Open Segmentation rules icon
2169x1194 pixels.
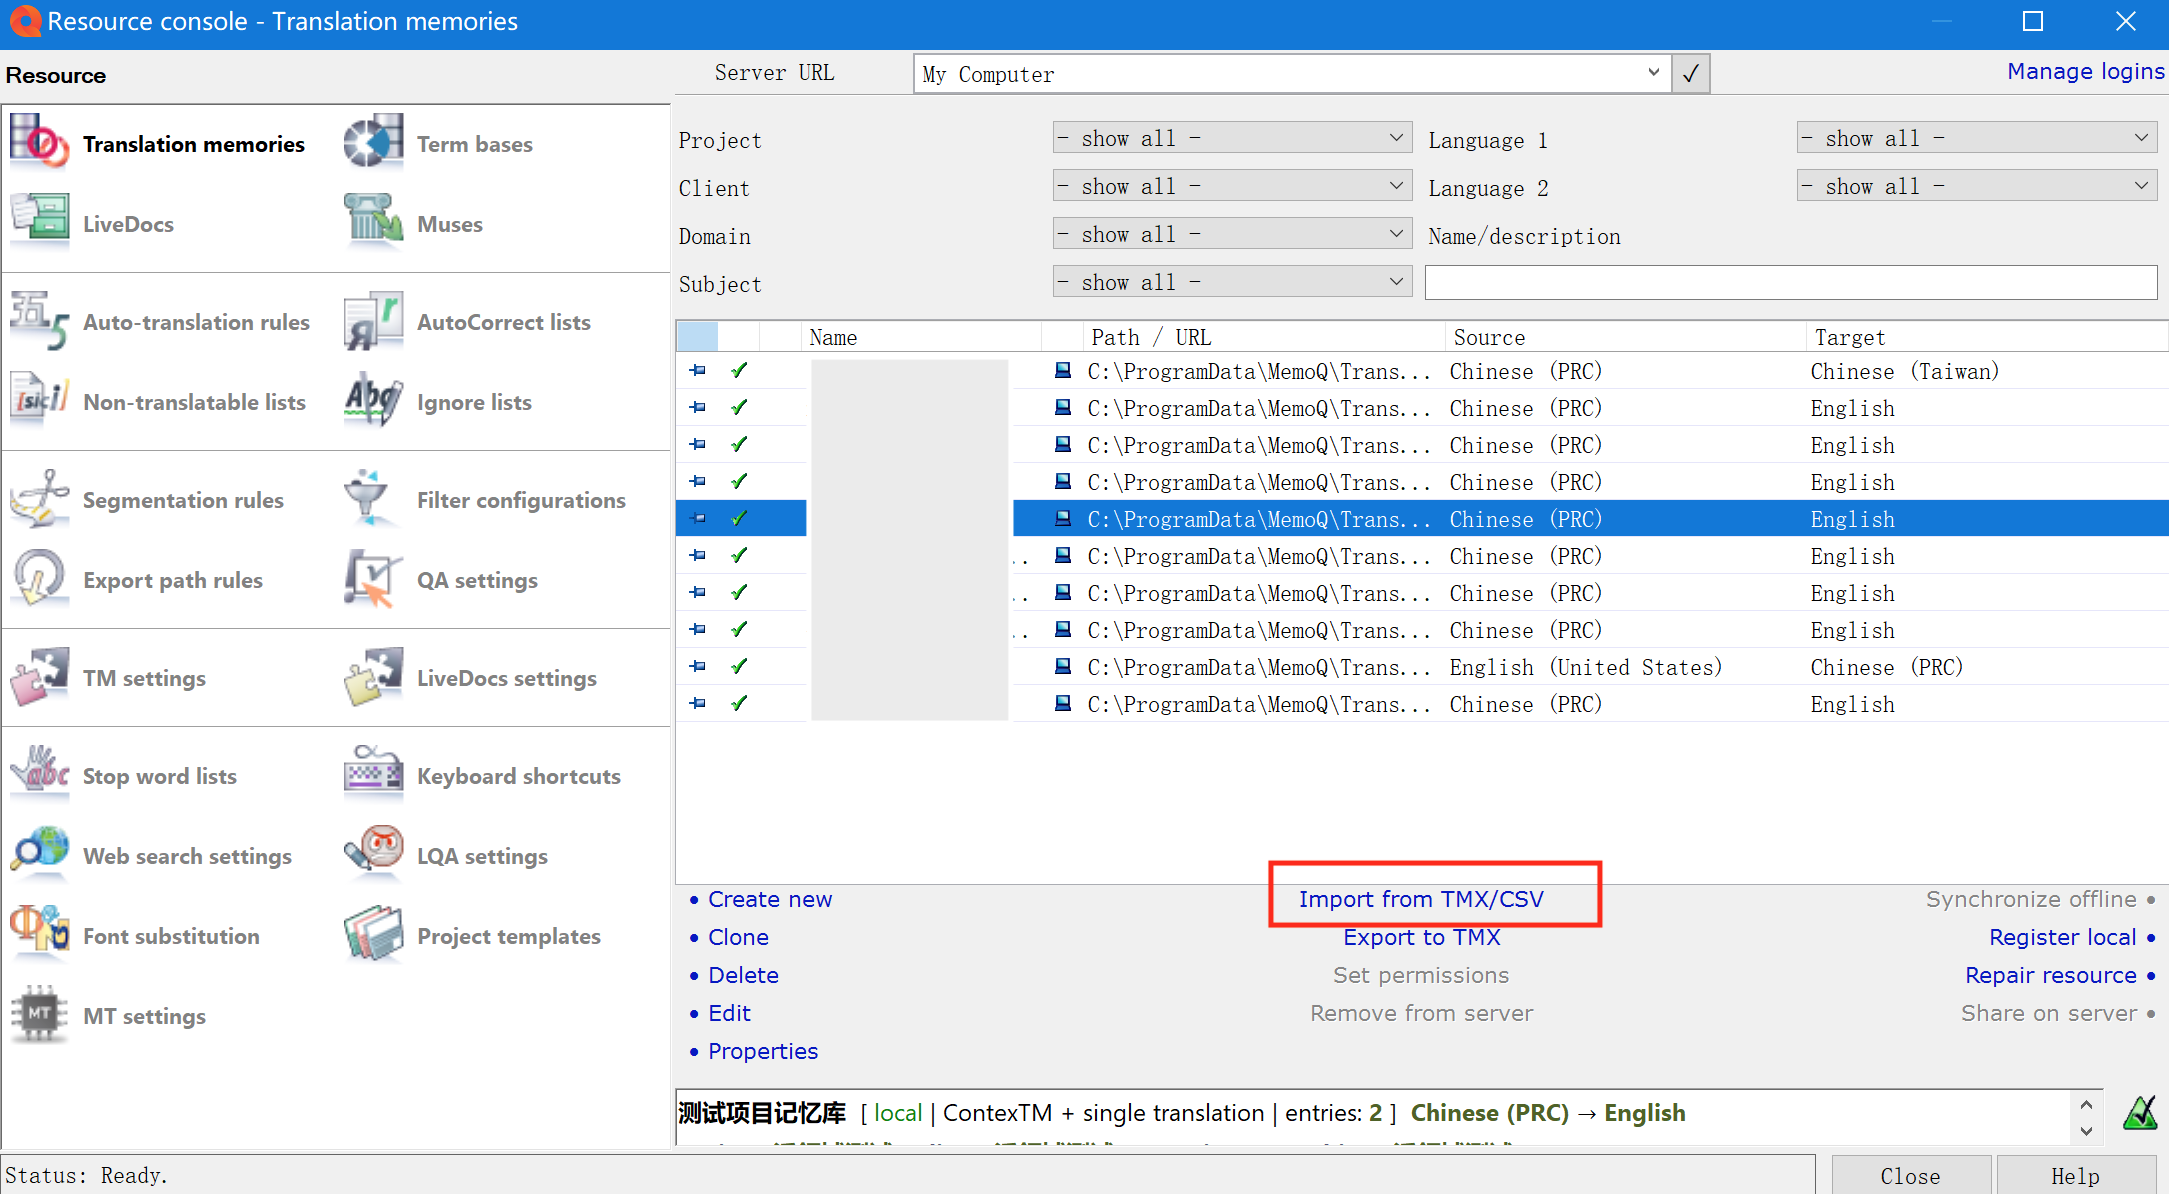click(39, 499)
